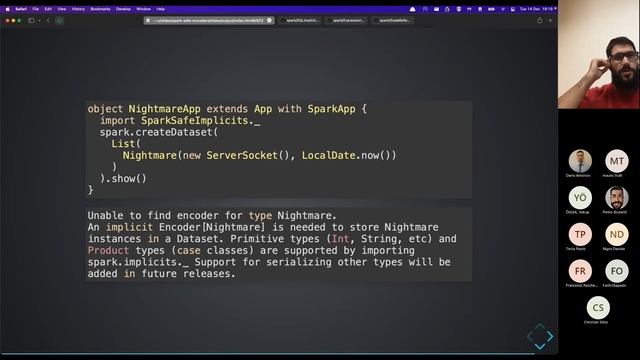Switch to the spark Expression tab
The image size is (640, 360).
click(x=347, y=20)
